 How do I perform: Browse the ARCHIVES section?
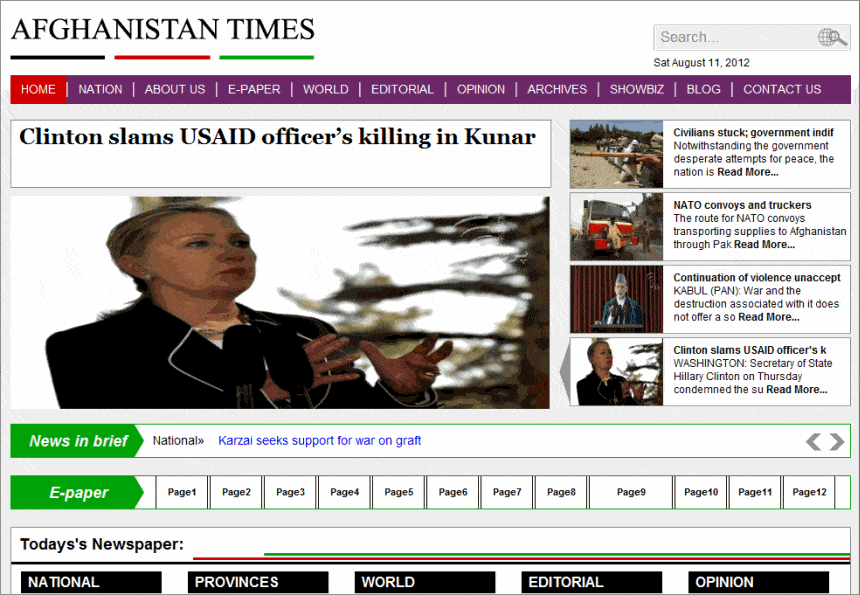click(557, 89)
